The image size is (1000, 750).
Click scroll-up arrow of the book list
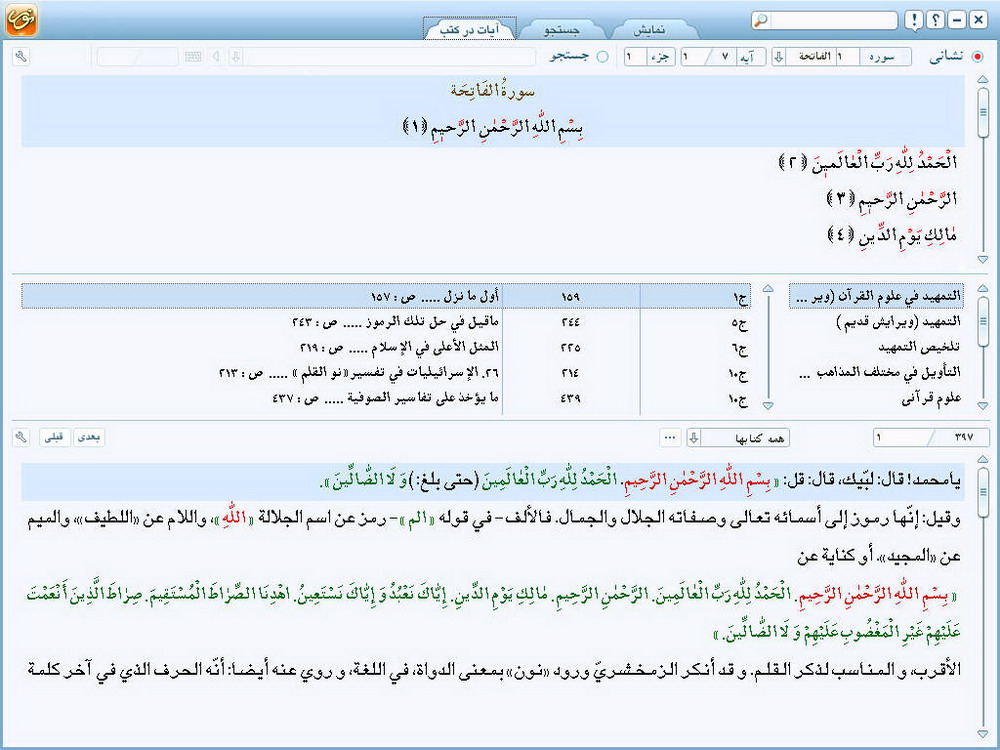coord(983,288)
